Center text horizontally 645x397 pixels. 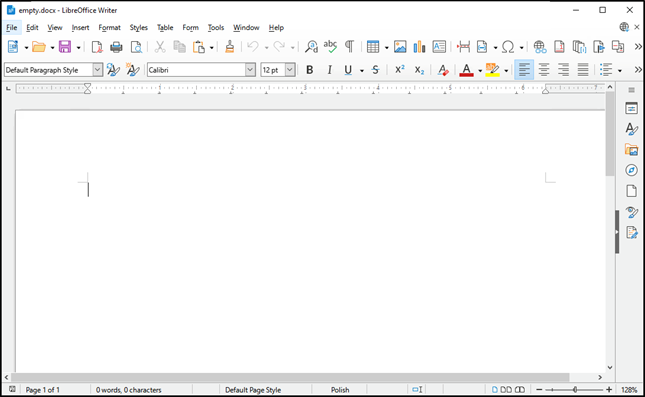pos(544,70)
